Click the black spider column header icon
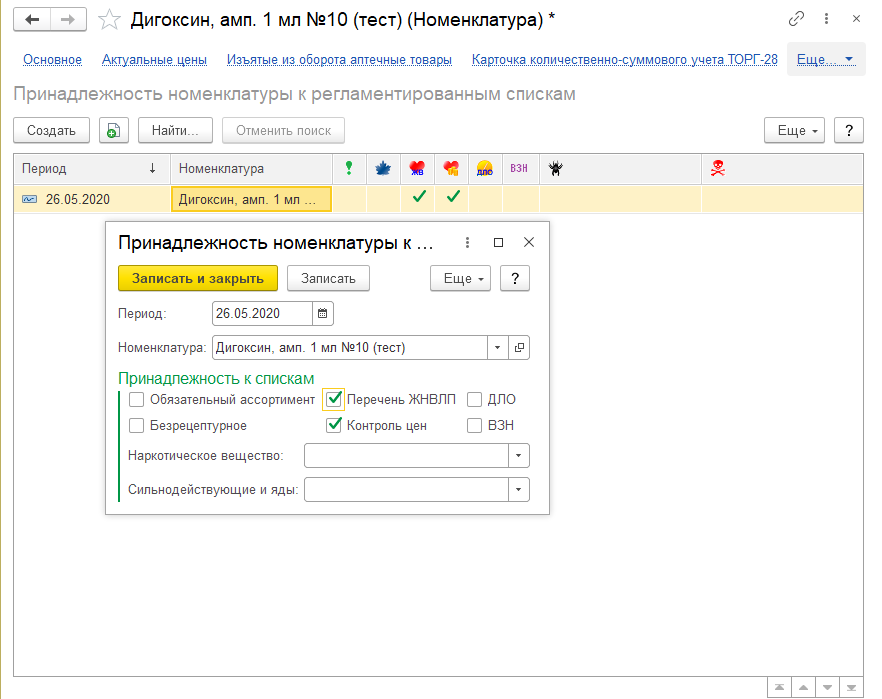 [x=556, y=168]
